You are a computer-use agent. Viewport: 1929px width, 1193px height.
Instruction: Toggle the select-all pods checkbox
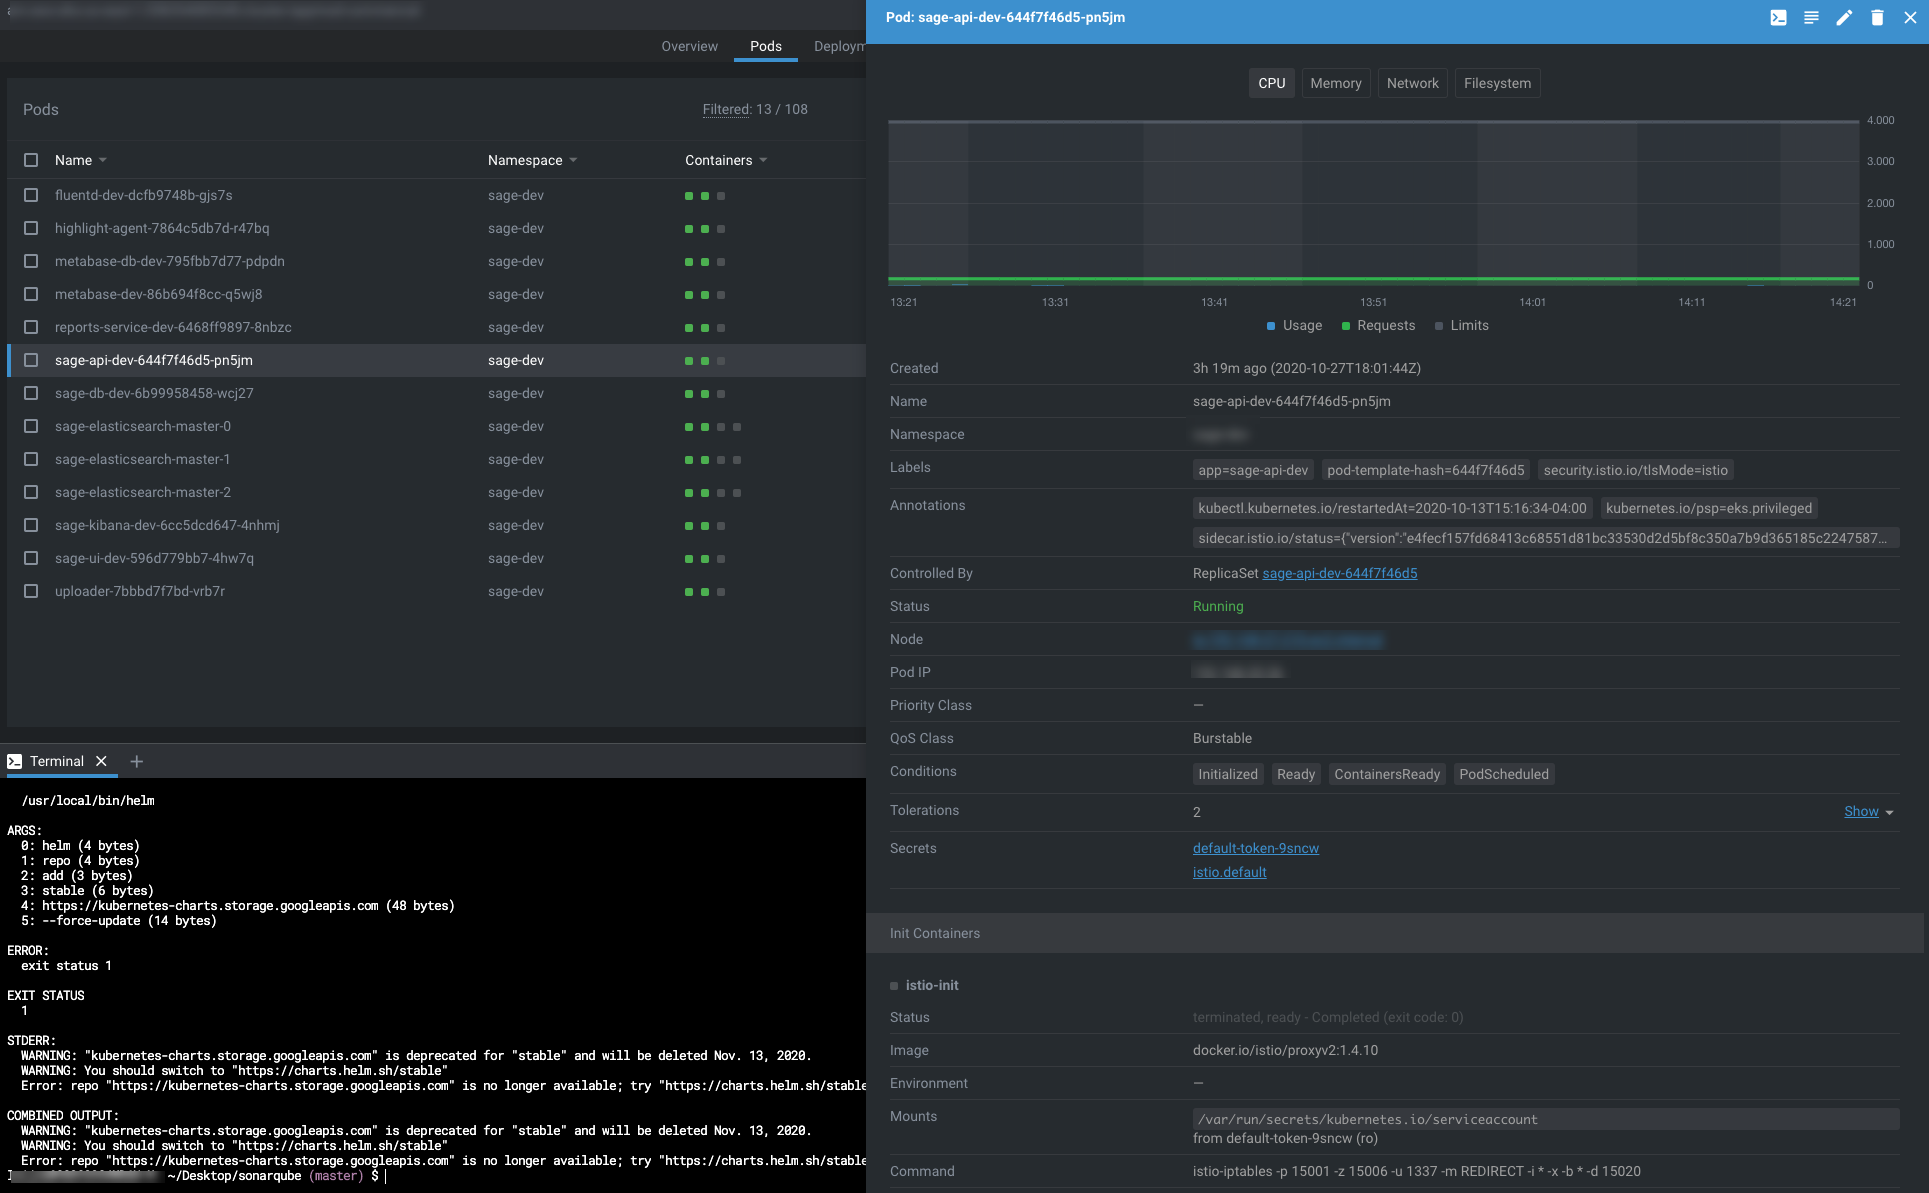coord(31,160)
